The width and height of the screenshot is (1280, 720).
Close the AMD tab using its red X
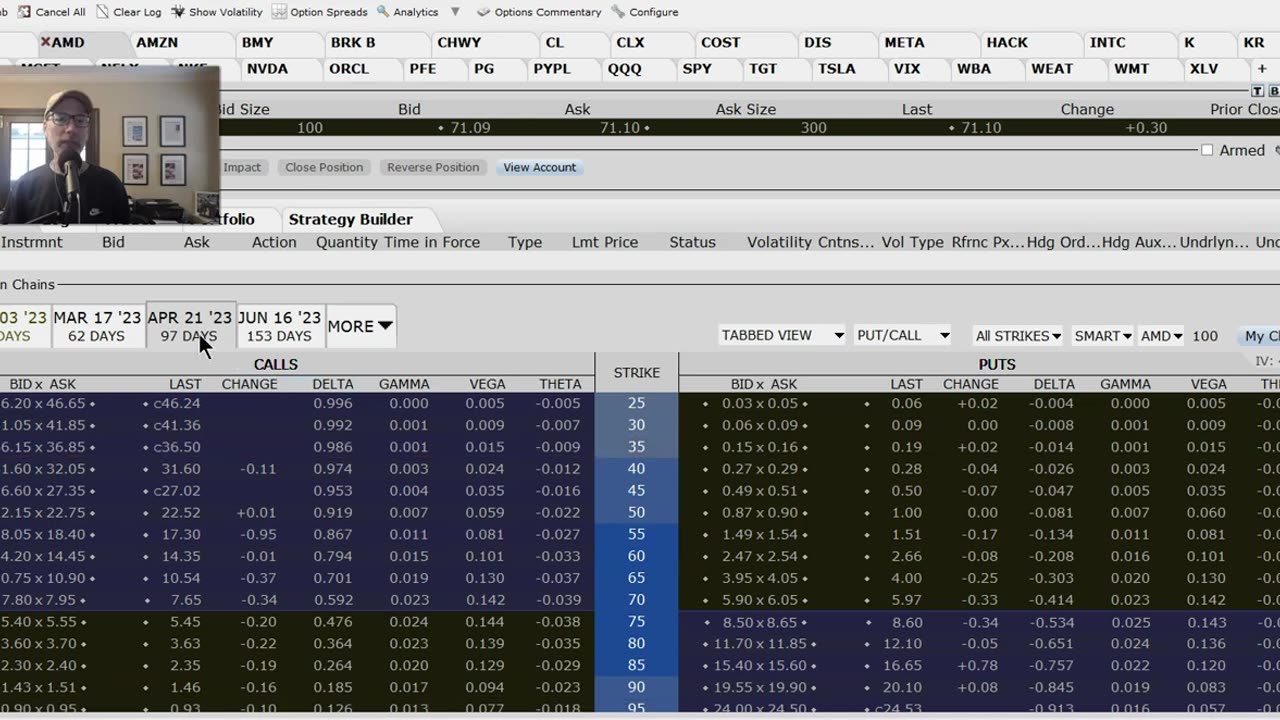45,43
